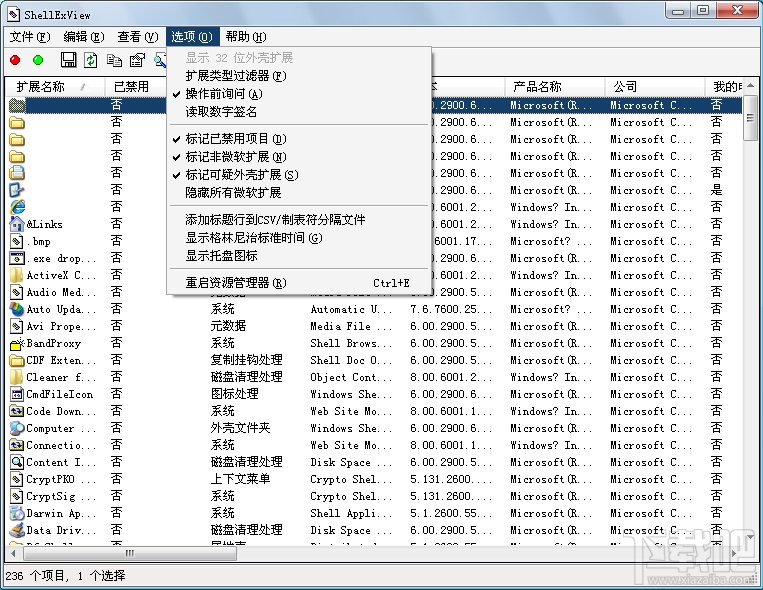Toggle 操作前询问 checked option
The image size is (763, 590).
pyautogui.click(x=299, y=93)
